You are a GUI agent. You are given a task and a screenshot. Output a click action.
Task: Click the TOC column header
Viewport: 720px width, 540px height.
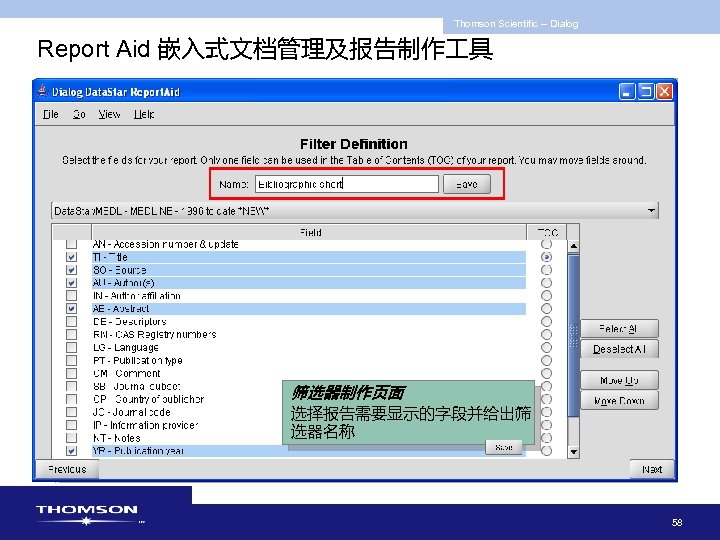(x=546, y=232)
